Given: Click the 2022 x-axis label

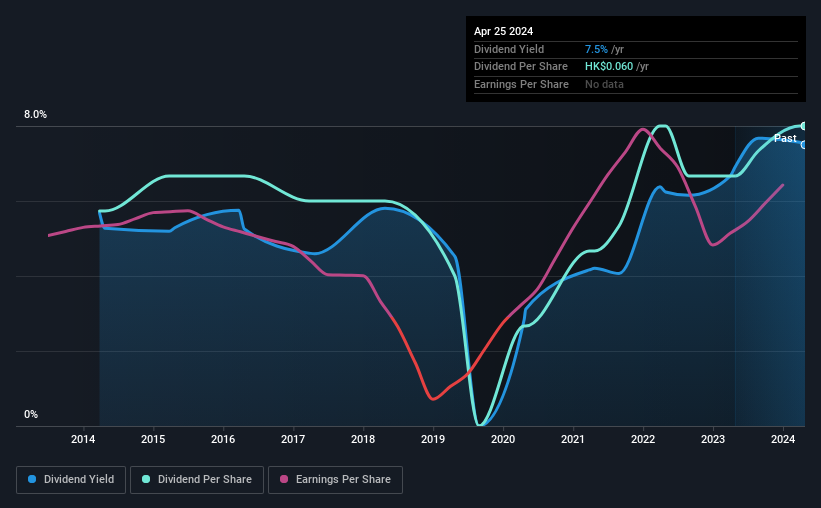Looking at the screenshot, I should point(643,439).
